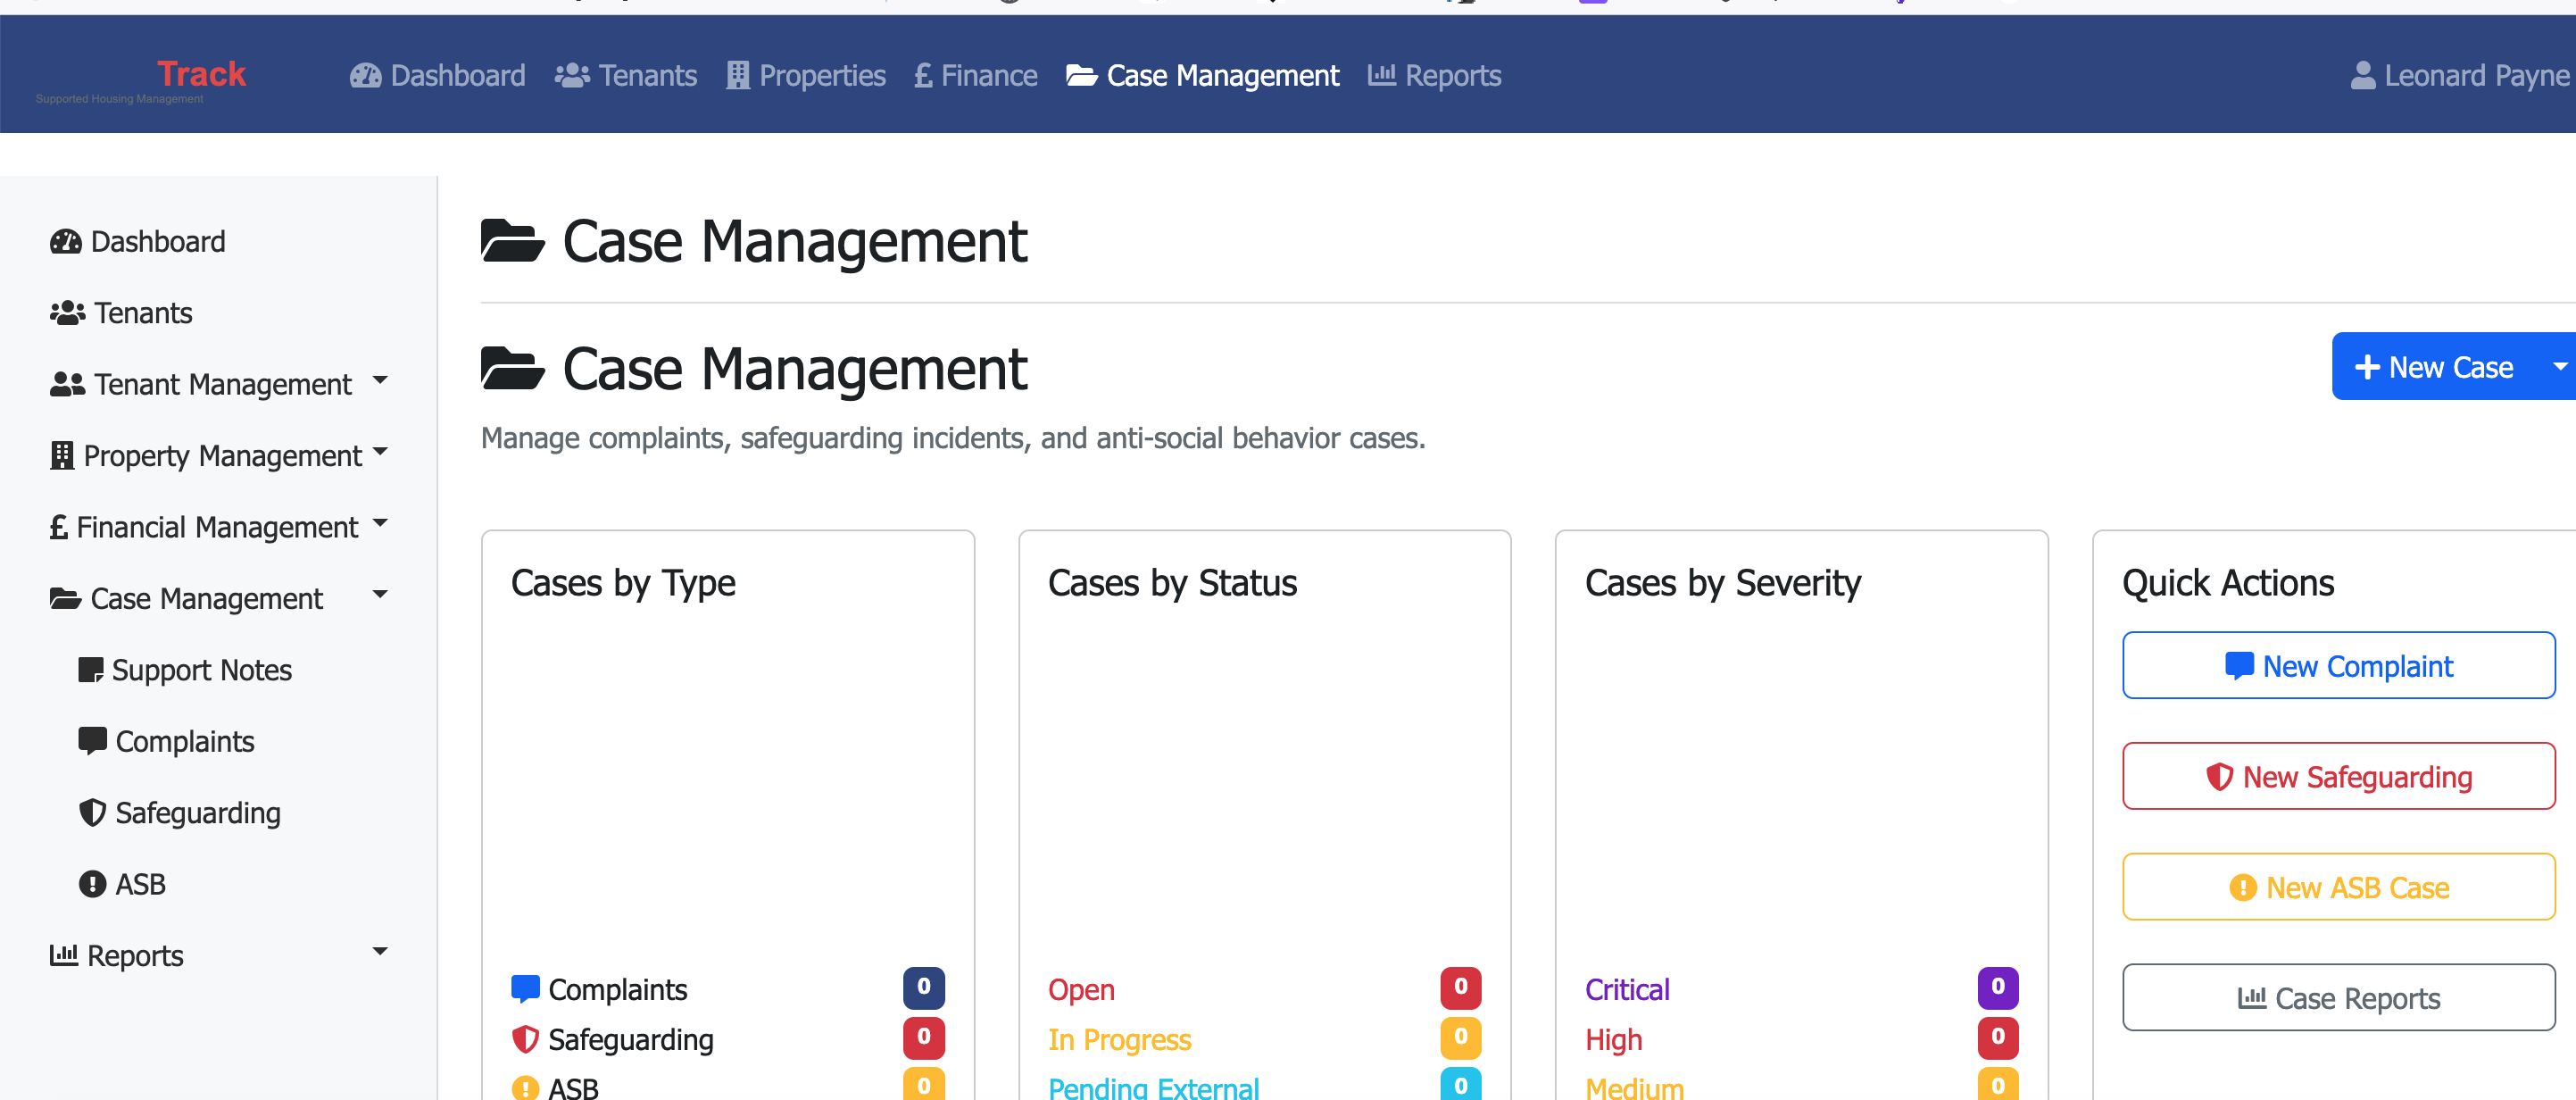Viewport: 2576px width, 1100px height.
Task: Open Complaints via the speech bubble icon
Action: (x=92, y=741)
